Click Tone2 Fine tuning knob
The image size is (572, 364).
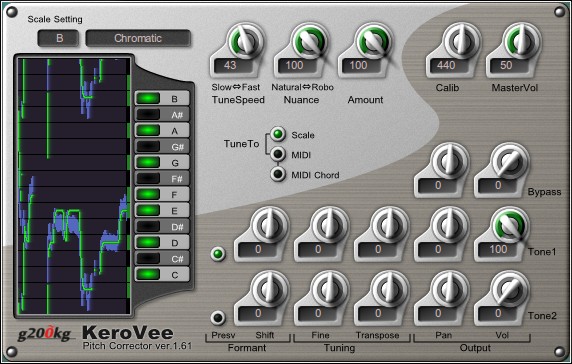coord(329,289)
